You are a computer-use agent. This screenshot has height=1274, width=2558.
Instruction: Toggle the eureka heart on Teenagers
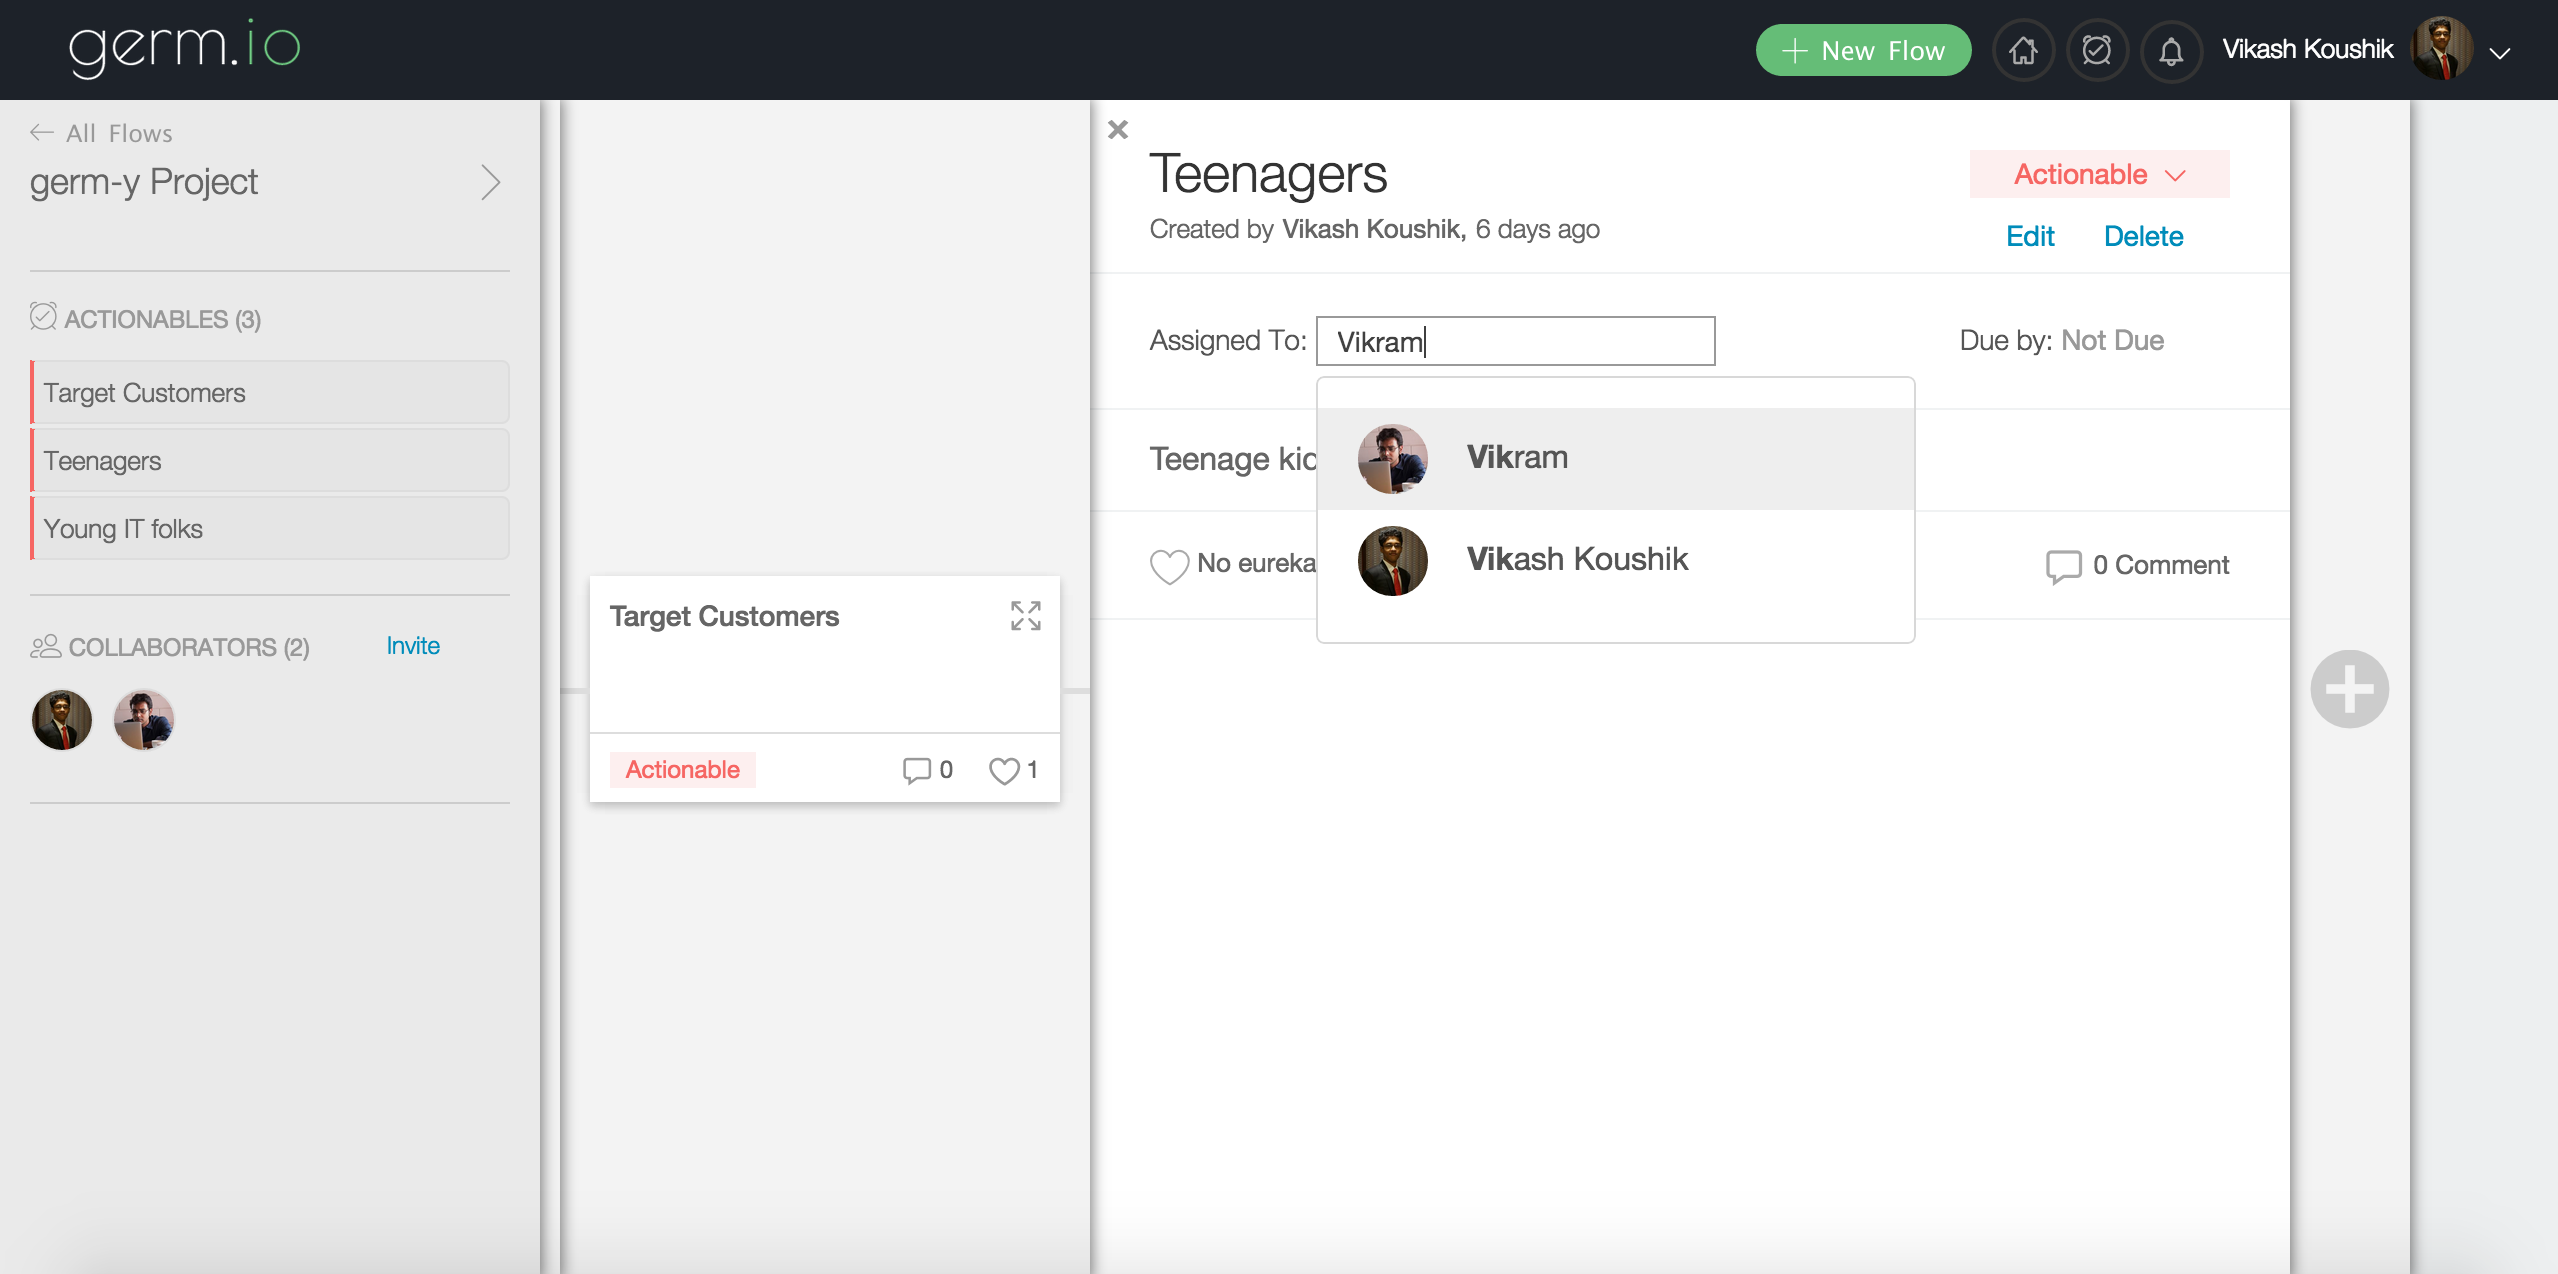1169,566
